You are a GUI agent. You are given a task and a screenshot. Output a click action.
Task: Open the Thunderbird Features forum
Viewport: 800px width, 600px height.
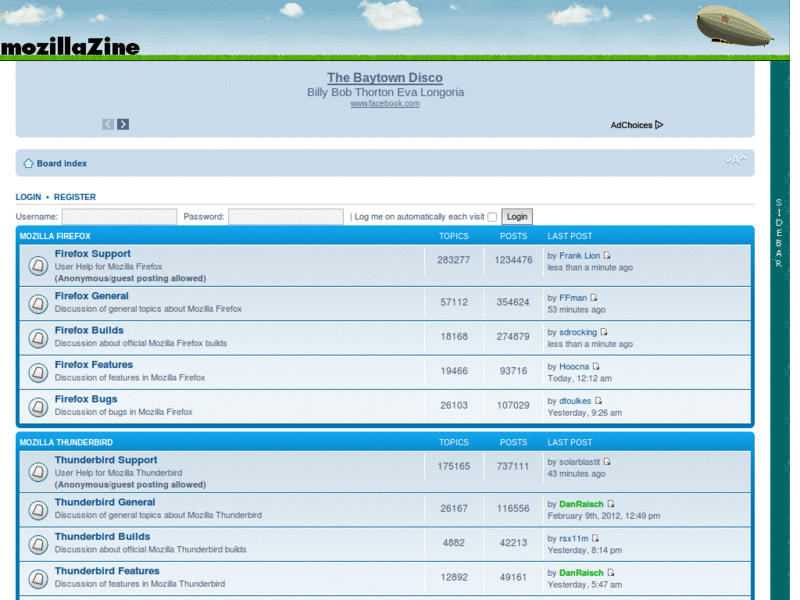[x=107, y=571]
